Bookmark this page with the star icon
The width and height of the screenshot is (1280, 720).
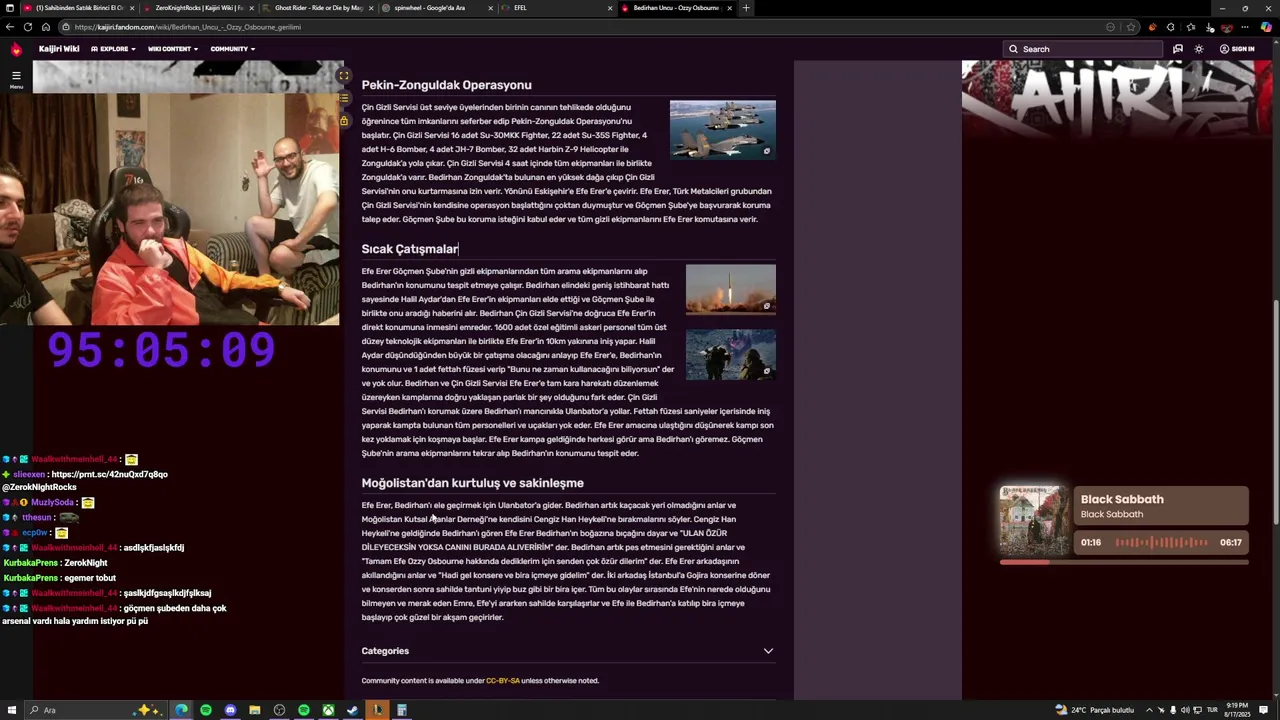[1131, 27]
